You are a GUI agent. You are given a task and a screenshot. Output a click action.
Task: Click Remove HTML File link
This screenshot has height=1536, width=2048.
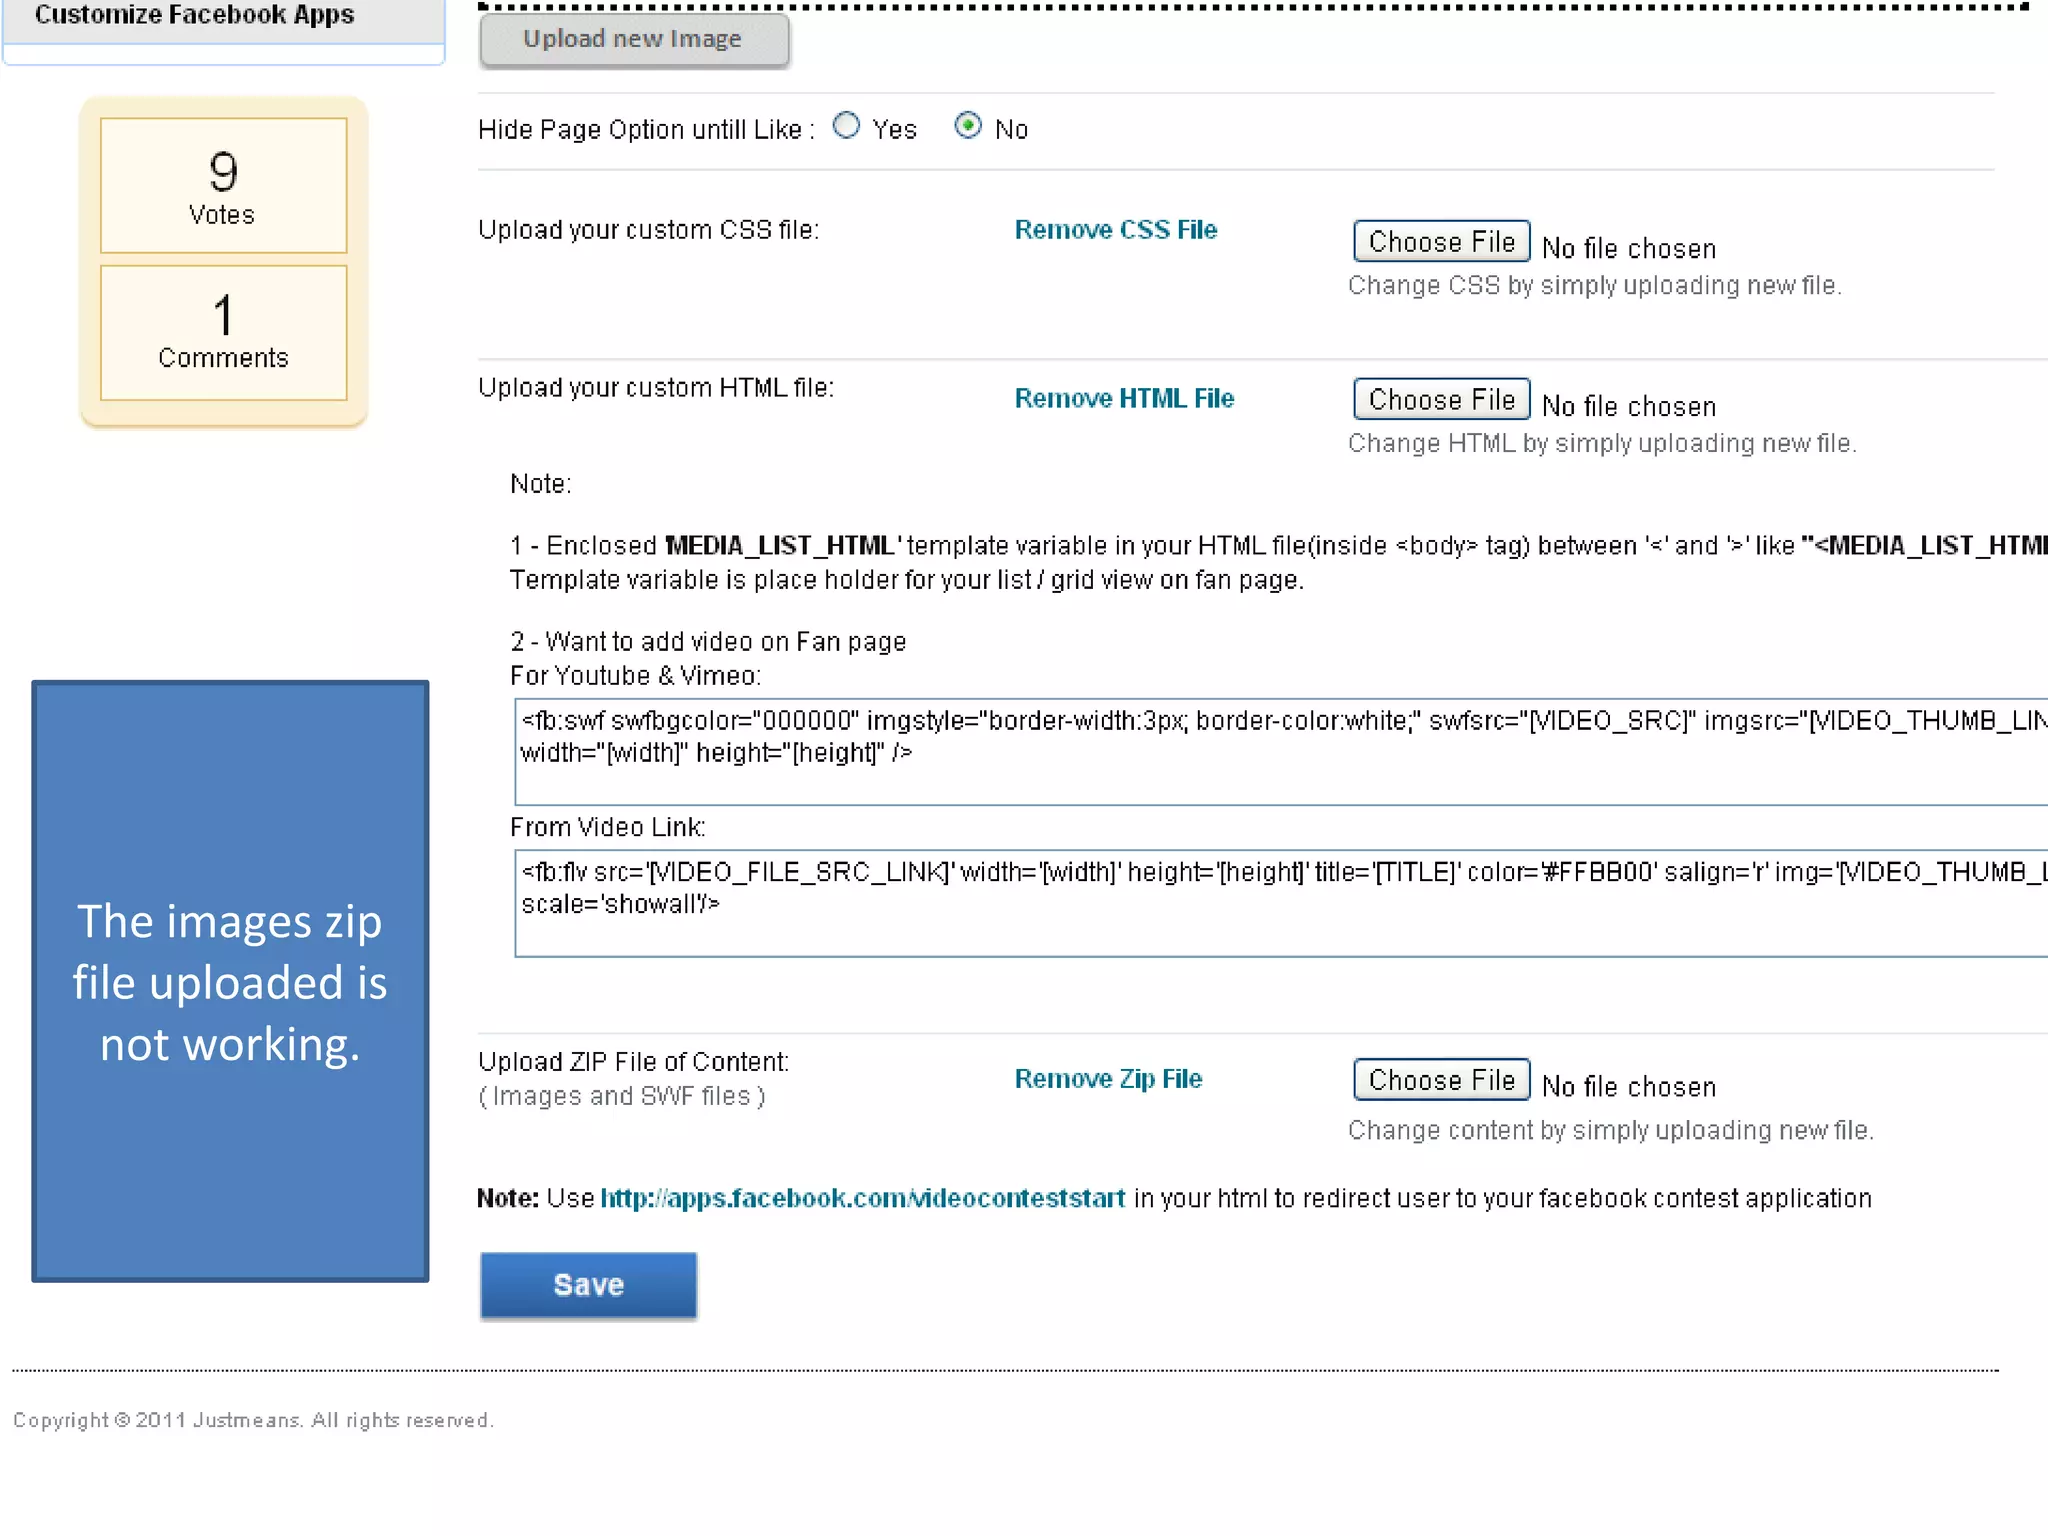point(1124,398)
